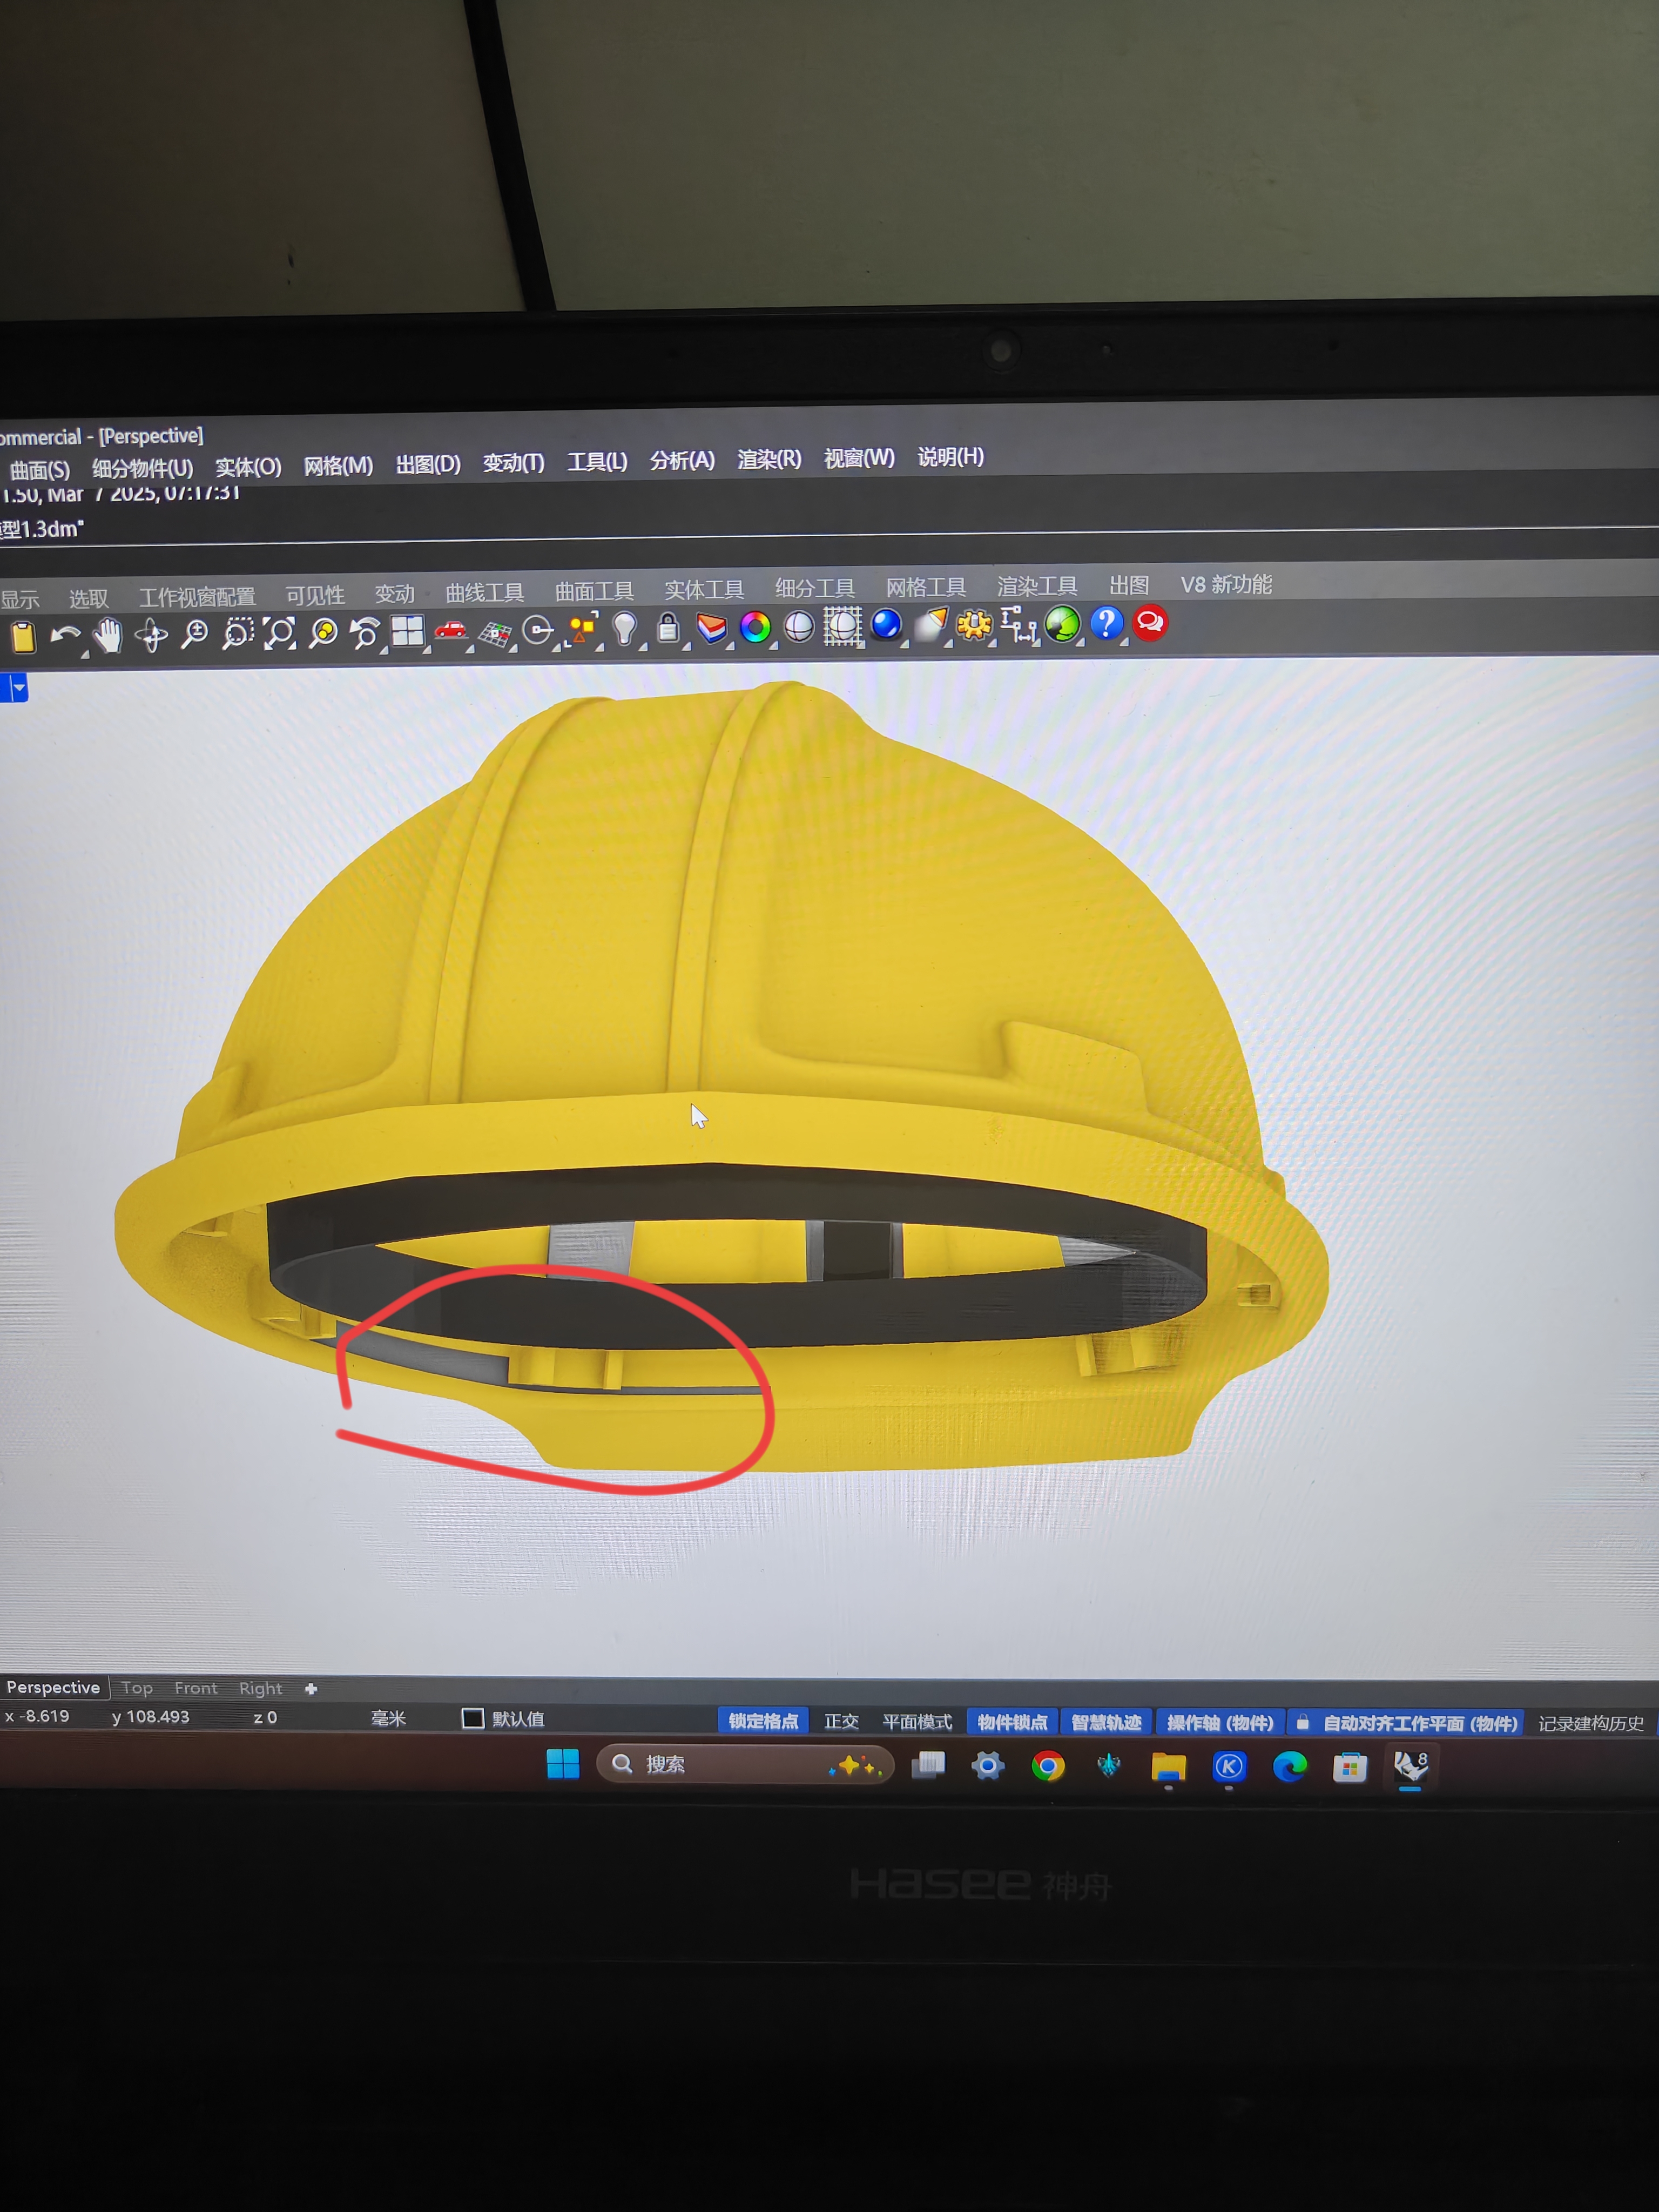Switch to the 曲面工具 toolbar tab

(x=594, y=592)
